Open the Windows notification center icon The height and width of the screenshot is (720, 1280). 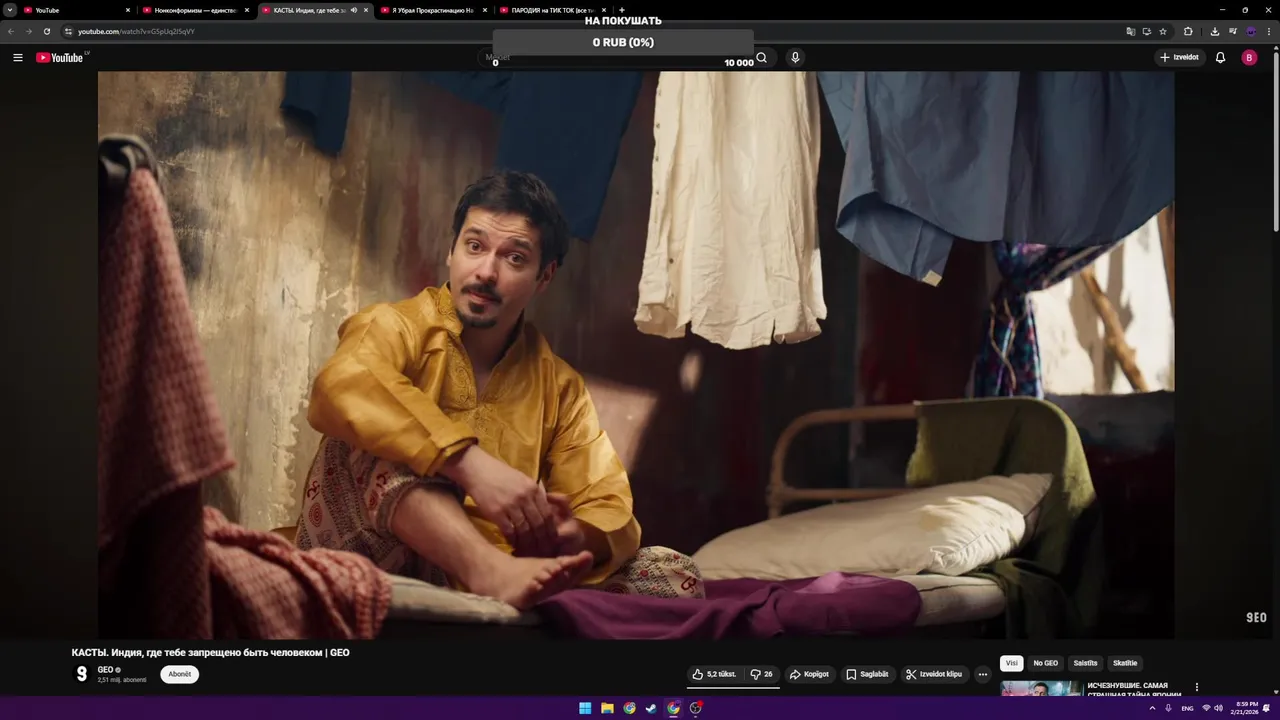[x=1267, y=708]
